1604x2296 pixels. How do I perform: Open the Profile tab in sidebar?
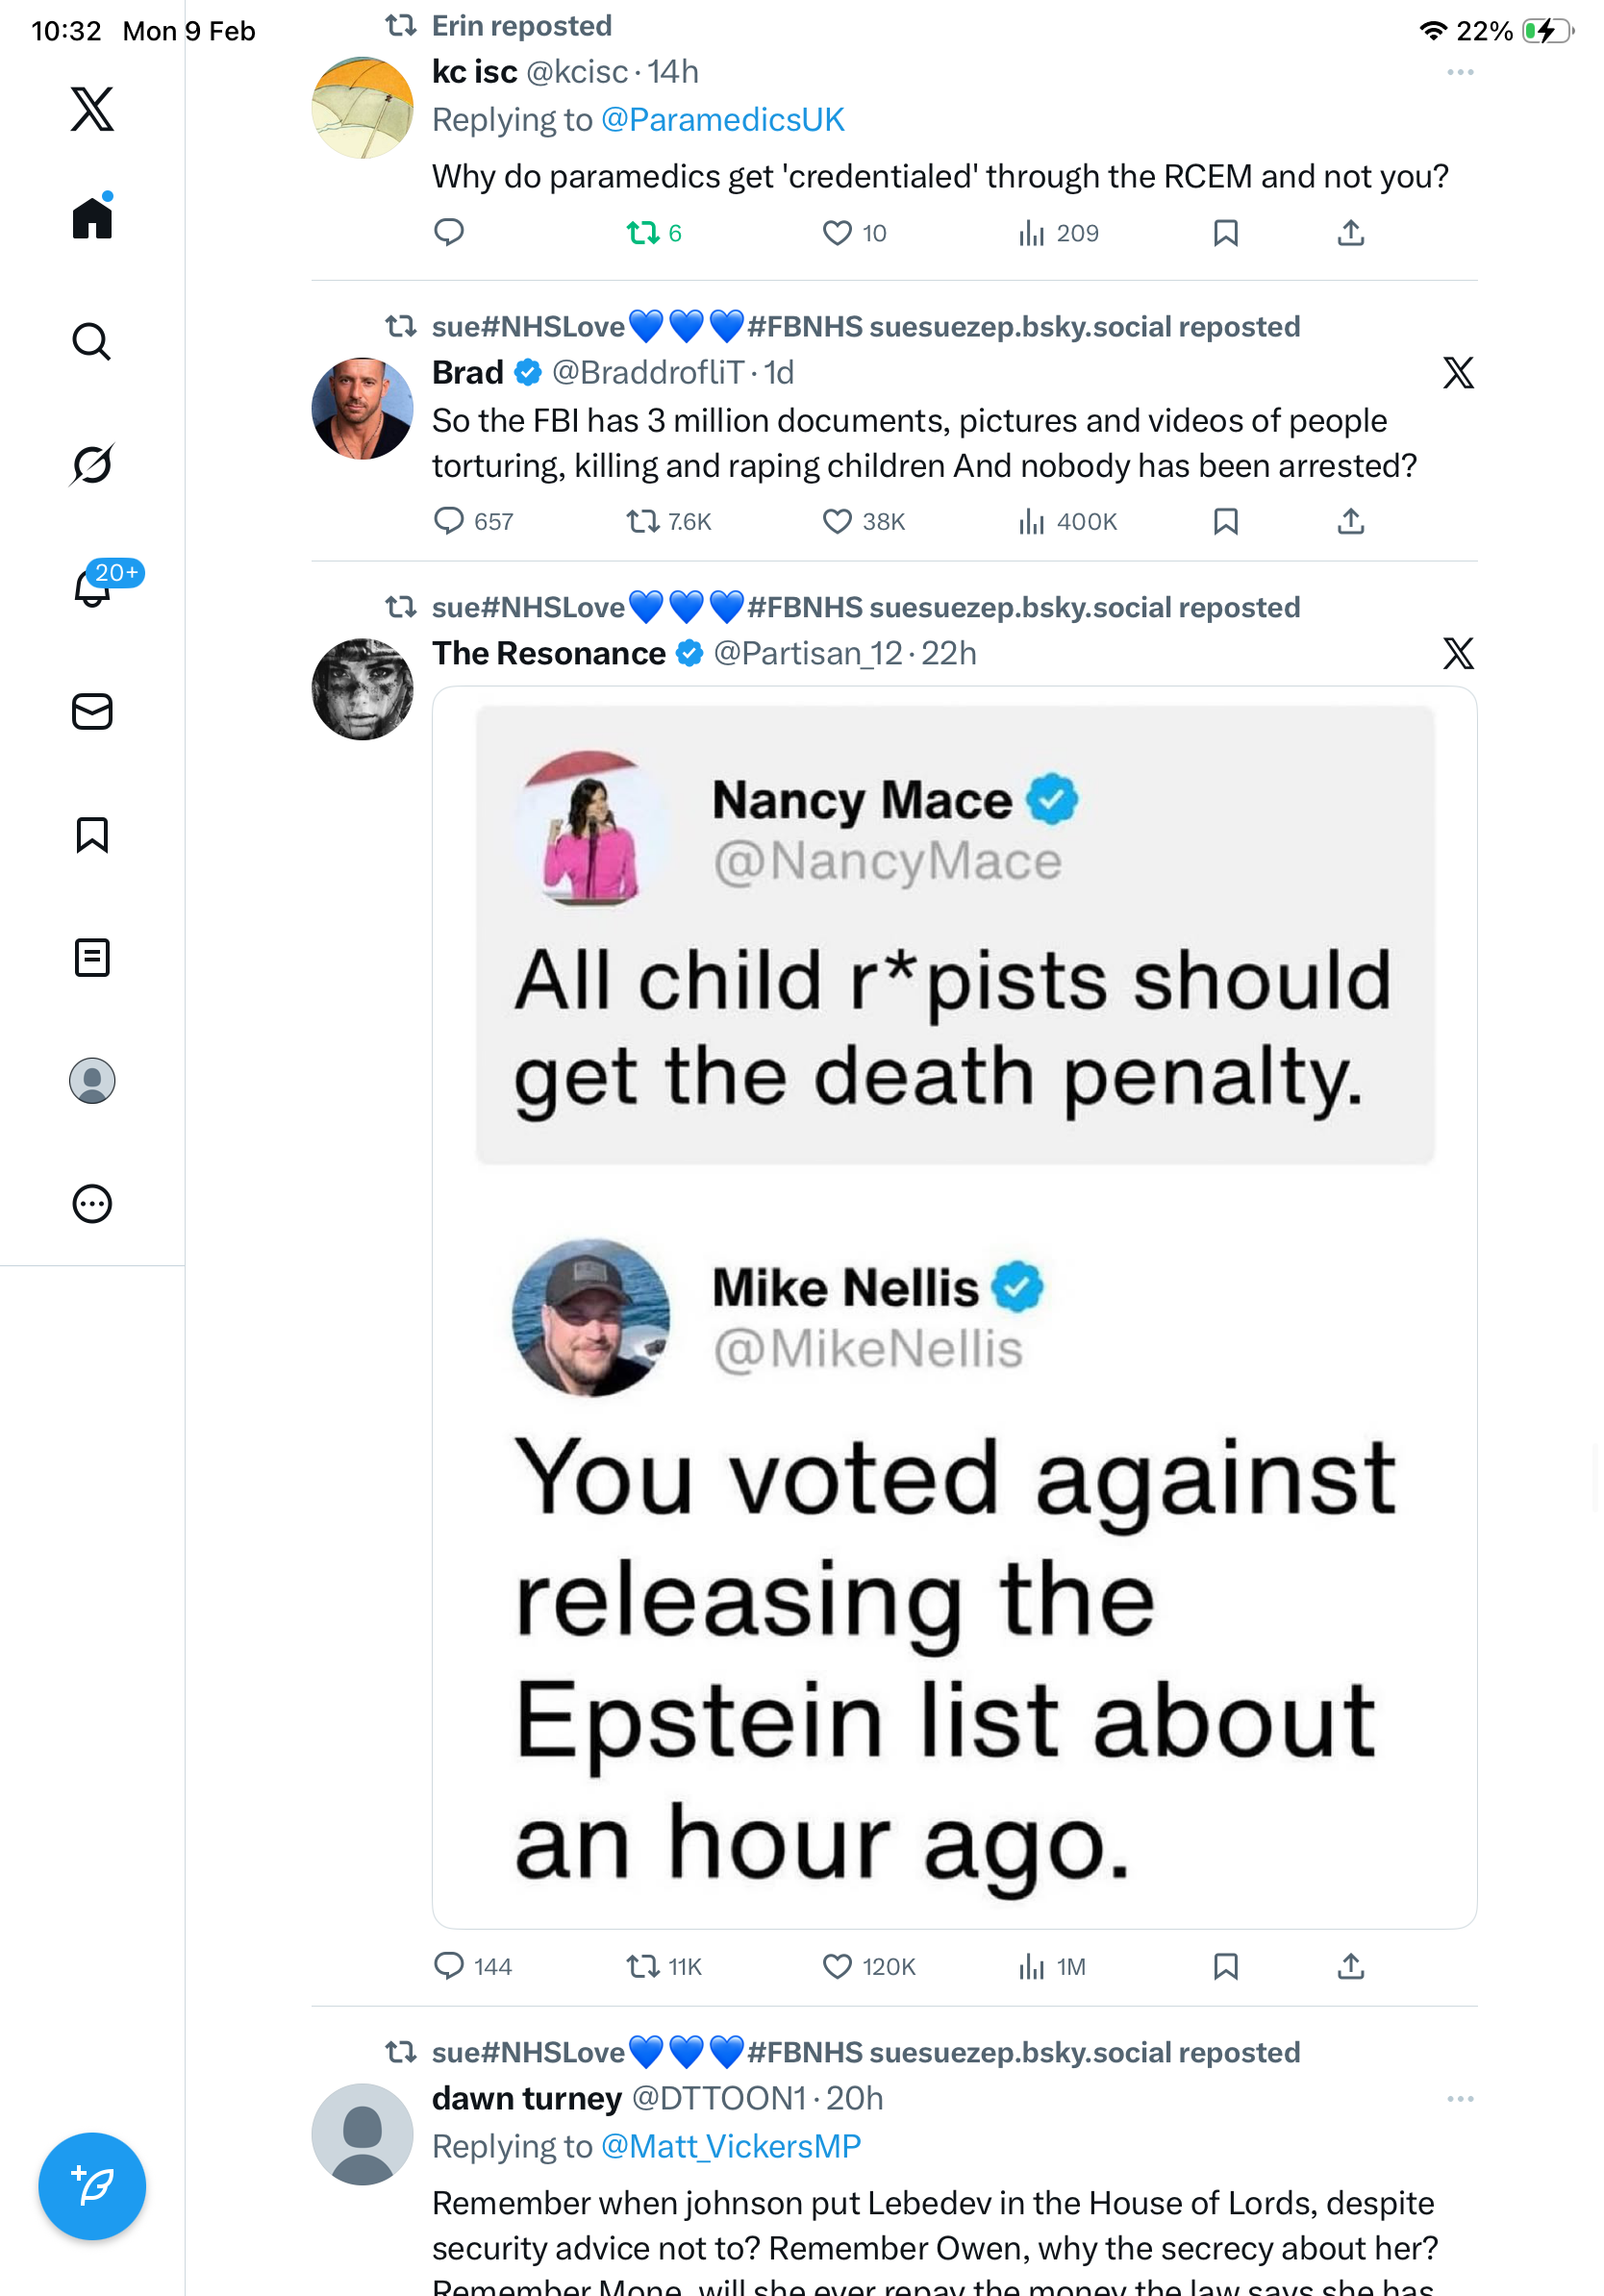click(92, 1081)
